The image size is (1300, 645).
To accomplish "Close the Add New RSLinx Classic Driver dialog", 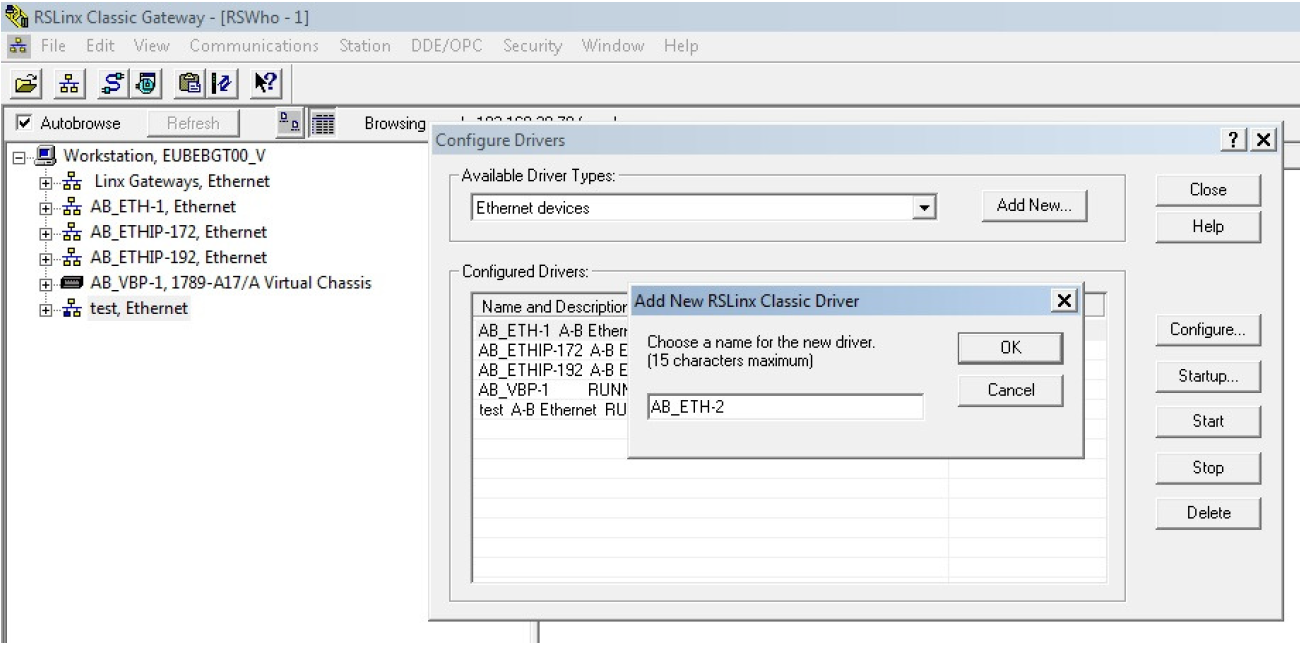I will (1065, 301).
